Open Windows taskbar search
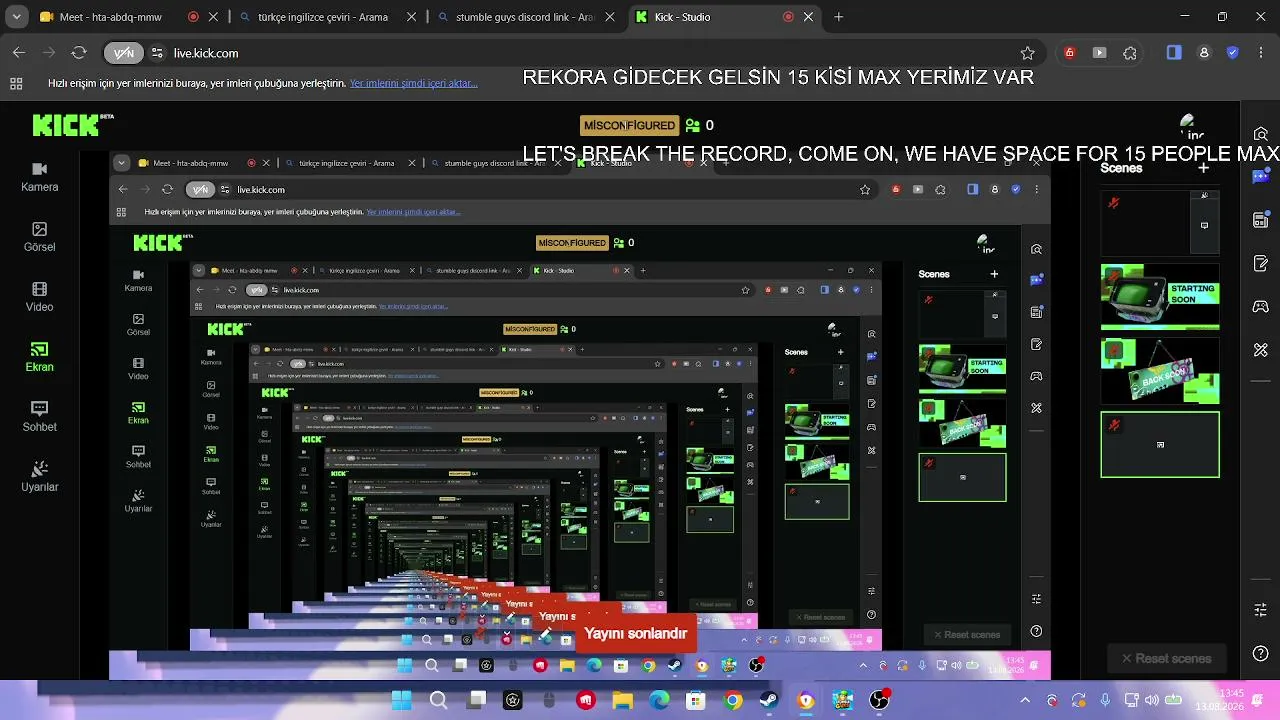The height and width of the screenshot is (720, 1280). click(x=438, y=701)
